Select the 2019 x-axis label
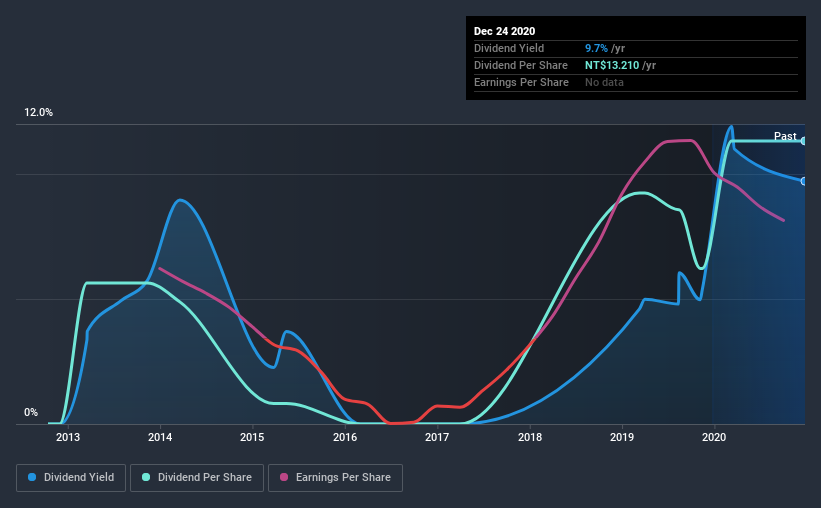Screen dimensions: 821x508 pos(622,437)
